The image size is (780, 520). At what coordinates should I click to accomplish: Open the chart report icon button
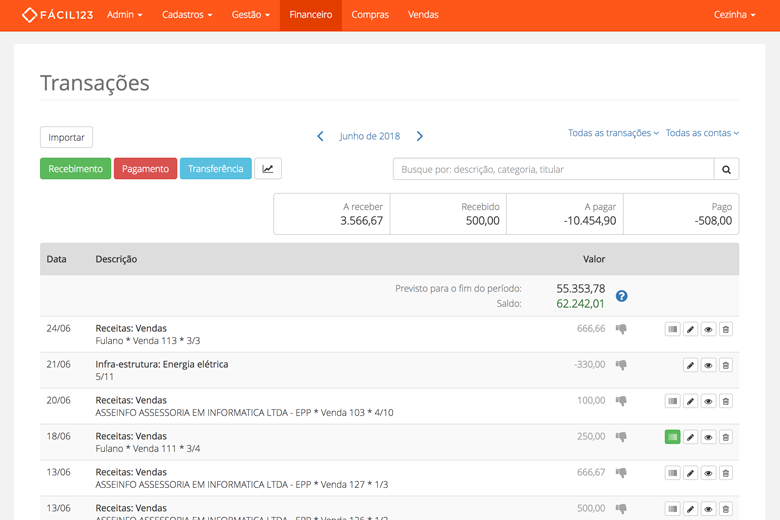(268, 169)
